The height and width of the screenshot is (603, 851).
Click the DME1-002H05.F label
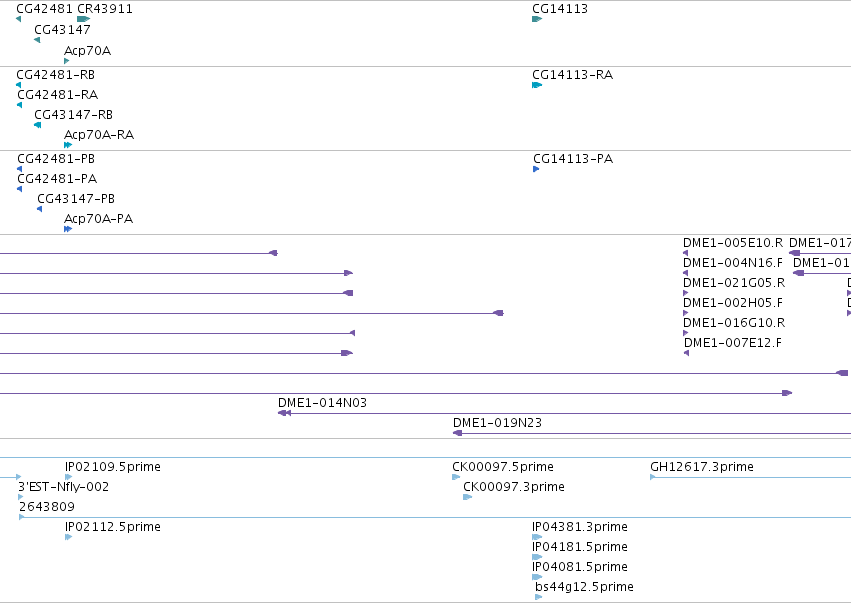[x=733, y=303]
